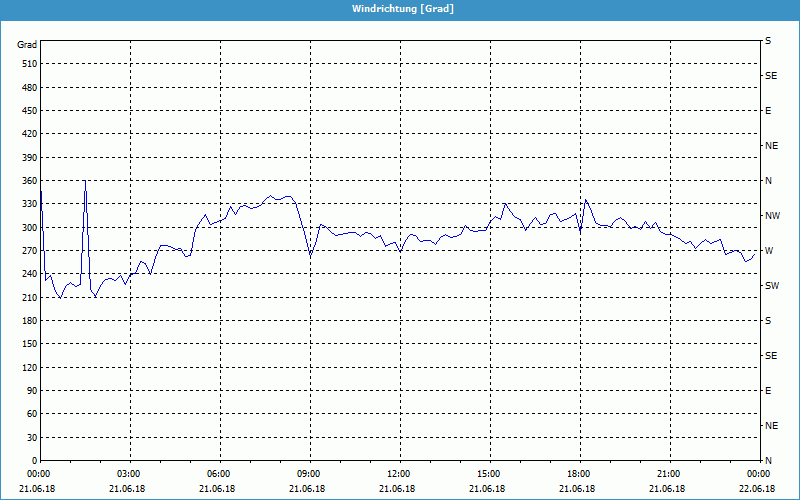
Task: Select the 12:00 time axis label
Action: pyautogui.click(x=399, y=474)
